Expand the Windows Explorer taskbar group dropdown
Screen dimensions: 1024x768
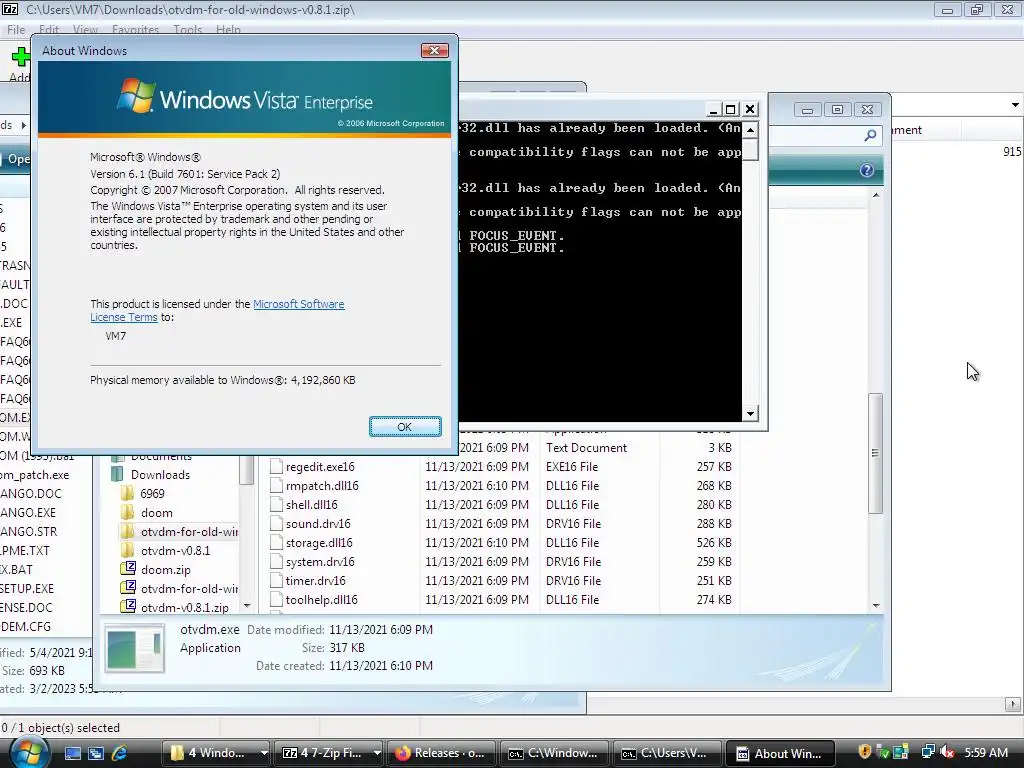click(x=264, y=753)
